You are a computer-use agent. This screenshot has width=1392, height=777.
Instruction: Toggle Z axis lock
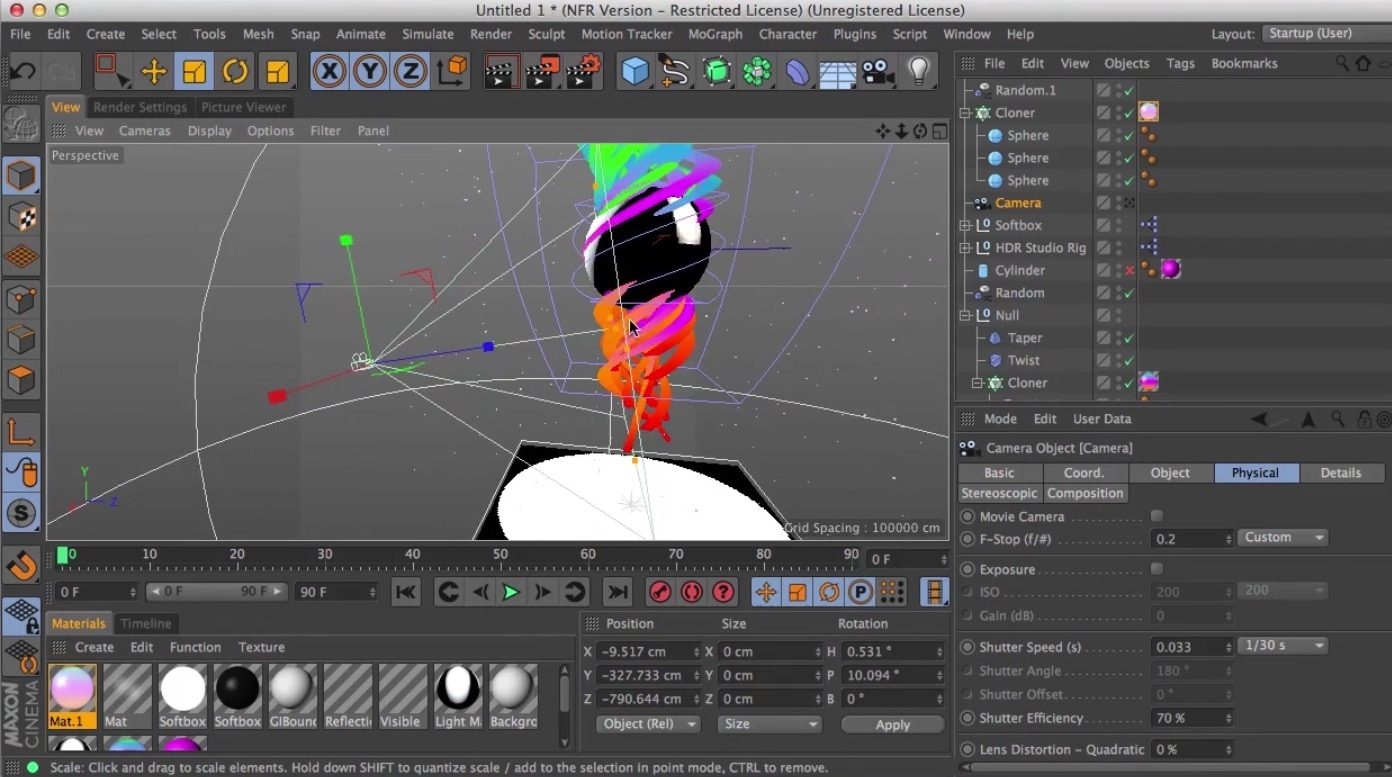pos(410,72)
